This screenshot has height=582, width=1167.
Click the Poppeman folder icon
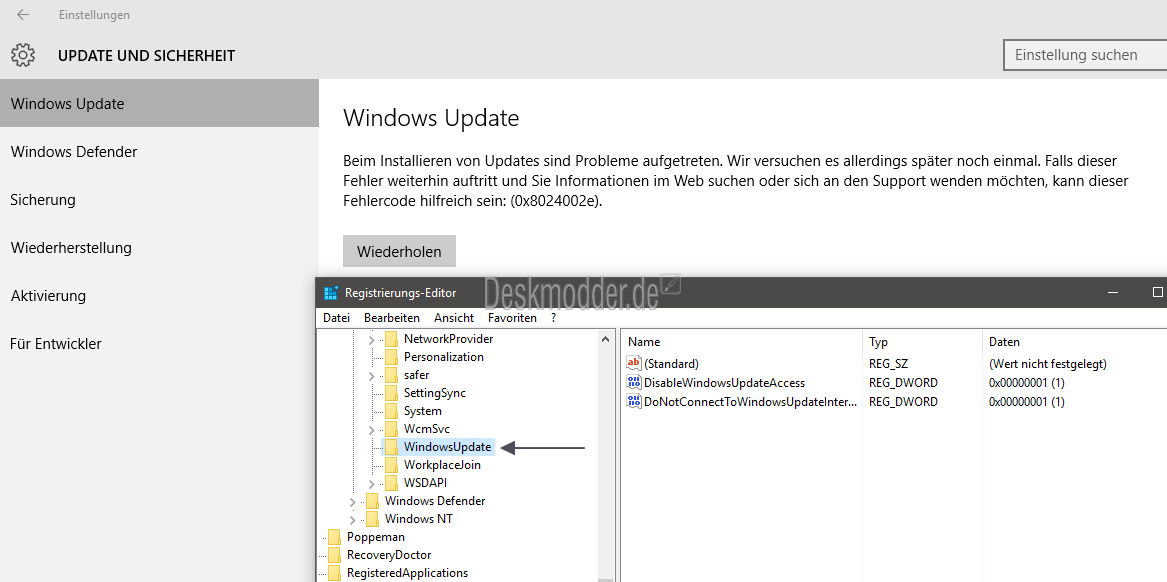334,537
